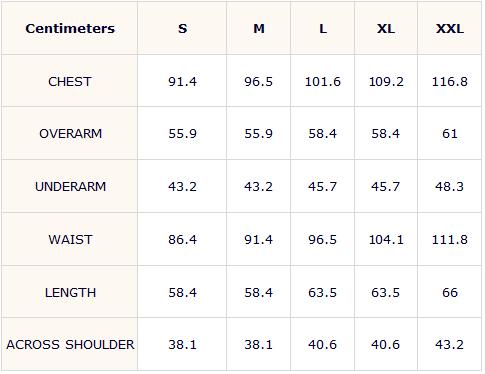485x374 pixels.
Task: Select the M size column header
Action: tap(259, 29)
